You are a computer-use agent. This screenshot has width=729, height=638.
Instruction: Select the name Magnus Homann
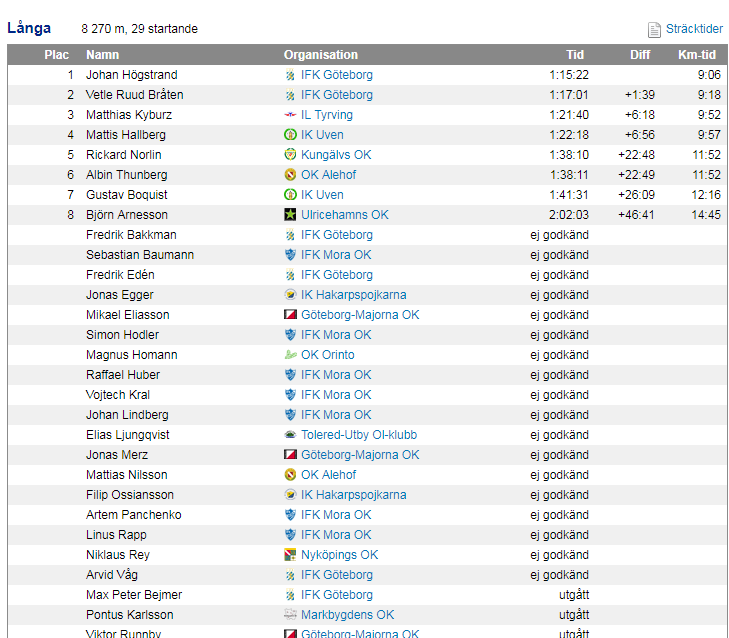pos(132,355)
